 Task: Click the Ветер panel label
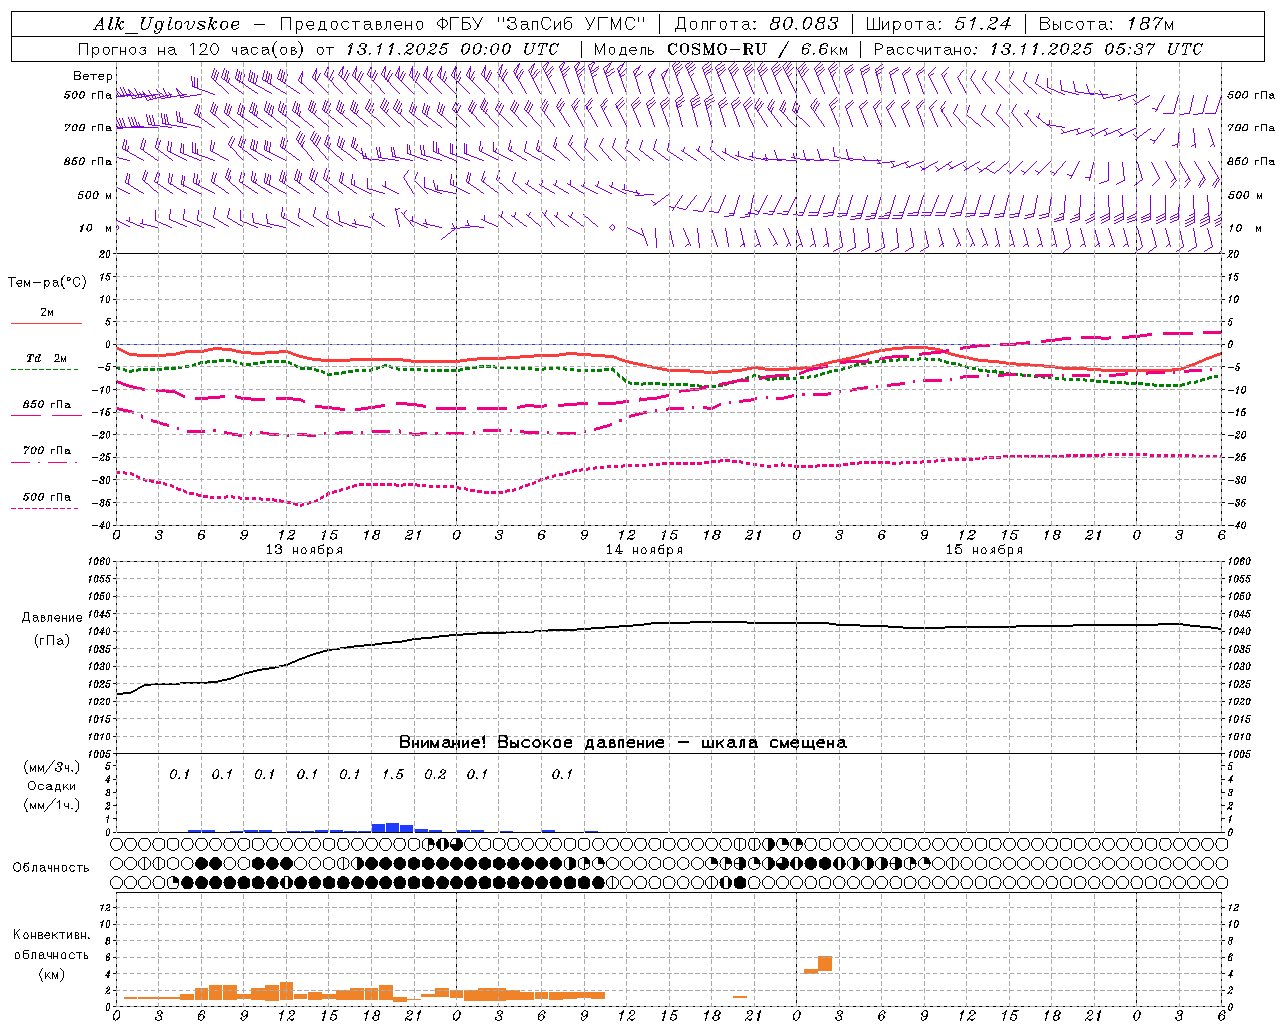[93, 76]
